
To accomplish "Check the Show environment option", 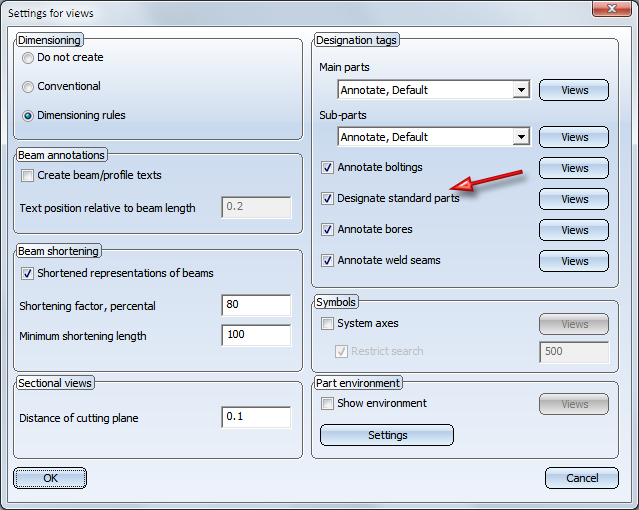I will point(327,404).
